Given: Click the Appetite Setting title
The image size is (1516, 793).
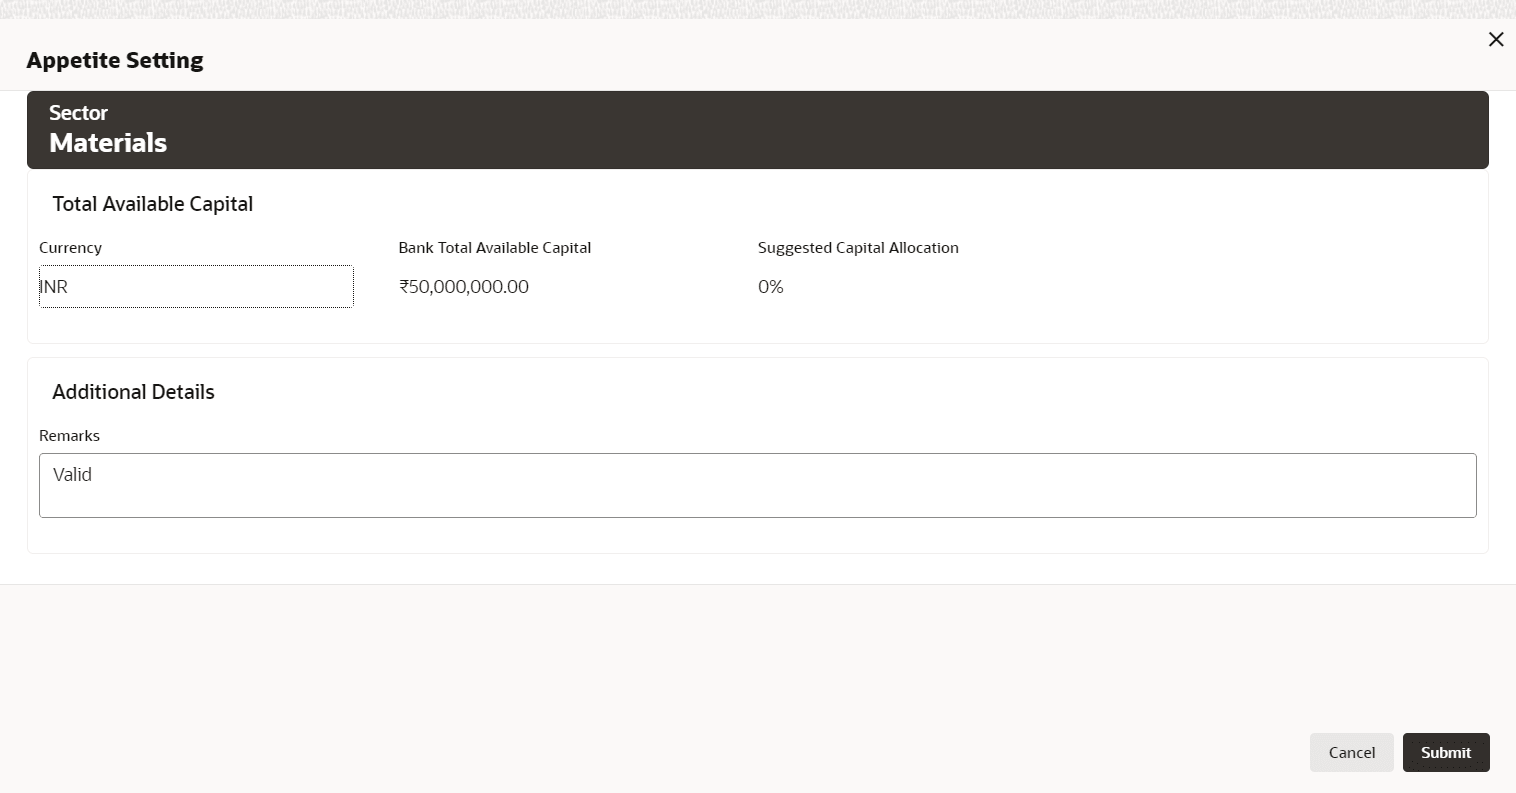Looking at the screenshot, I should click(115, 60).
